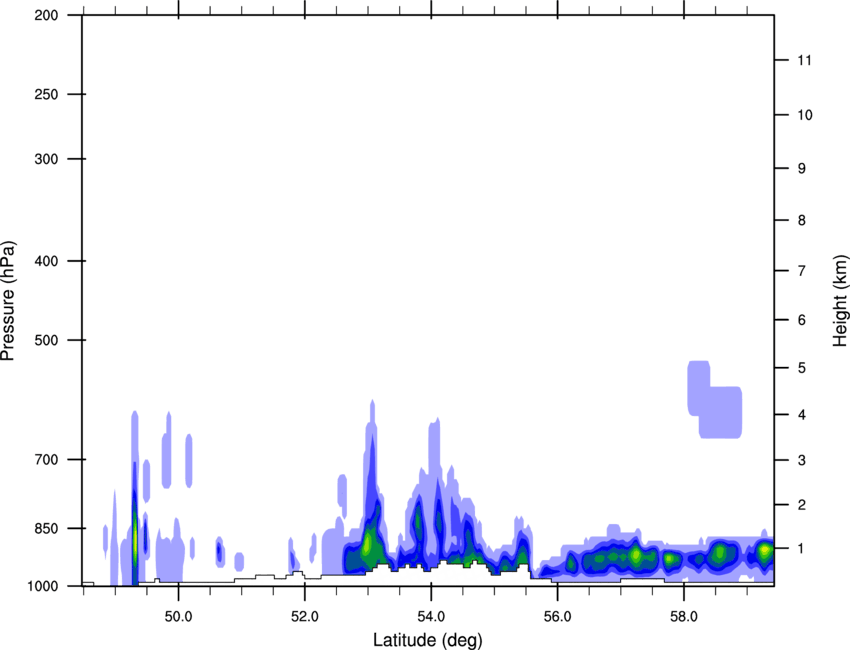Click the 8 km height label
The height and width of the screenshot is (650, 850).
802,220
